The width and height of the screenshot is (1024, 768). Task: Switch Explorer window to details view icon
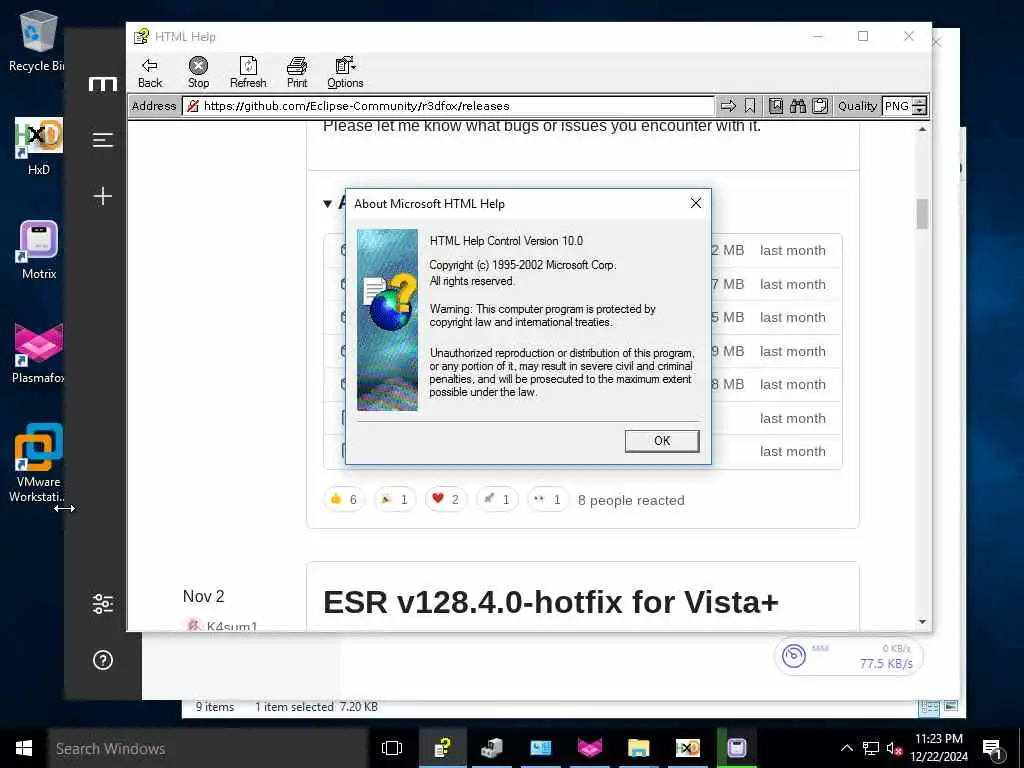929,707
